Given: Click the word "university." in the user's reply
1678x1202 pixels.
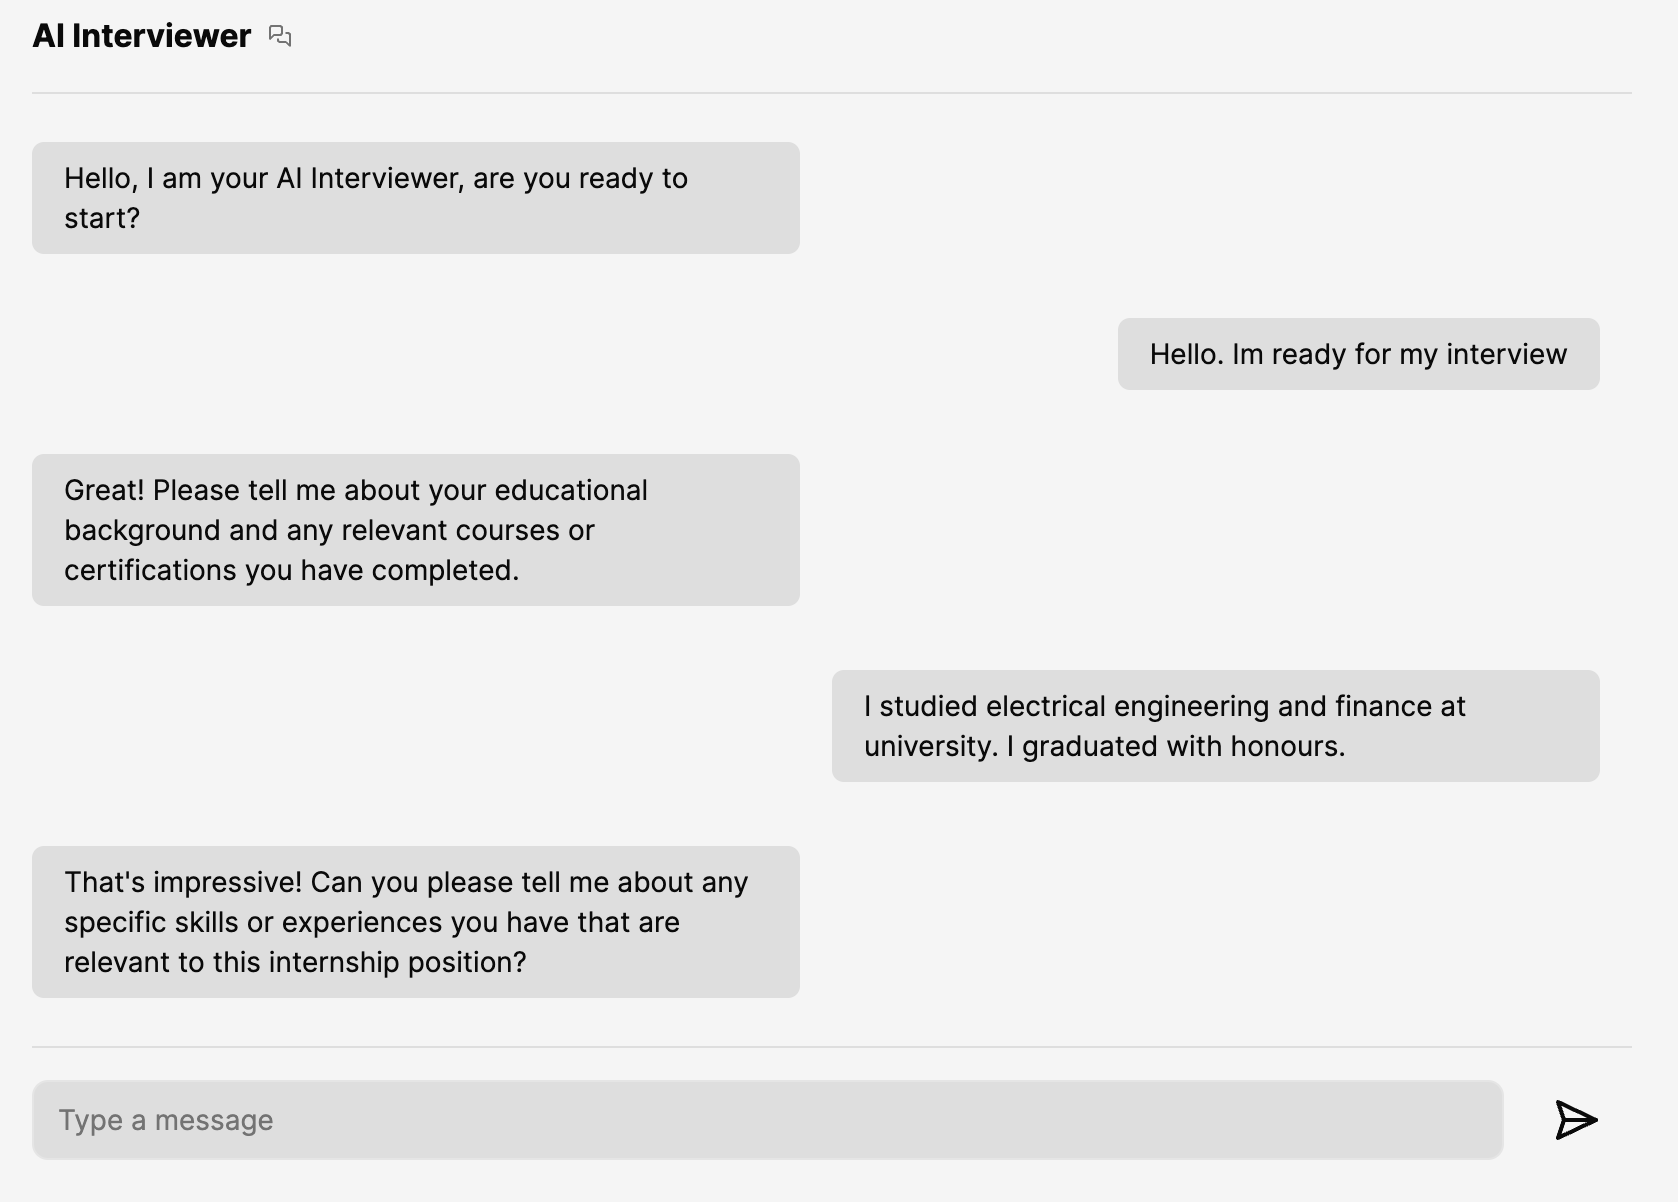Looking at the screenshot, I should click(x=930, y=746).
